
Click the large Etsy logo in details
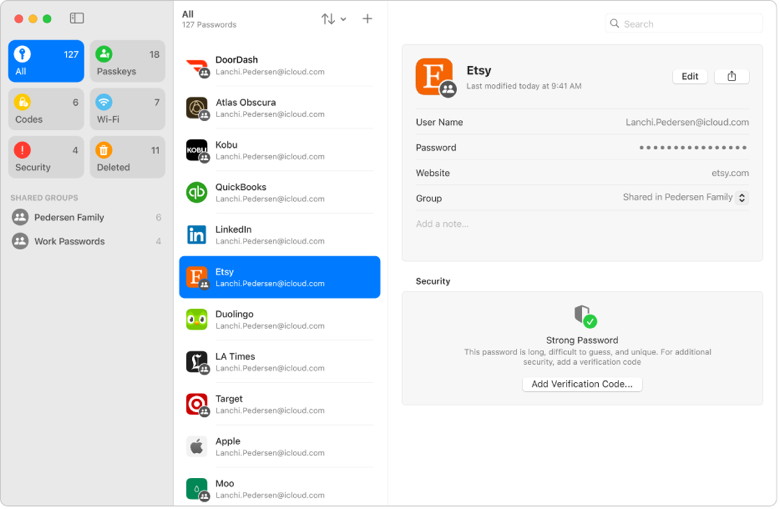[x=435, y=77]
